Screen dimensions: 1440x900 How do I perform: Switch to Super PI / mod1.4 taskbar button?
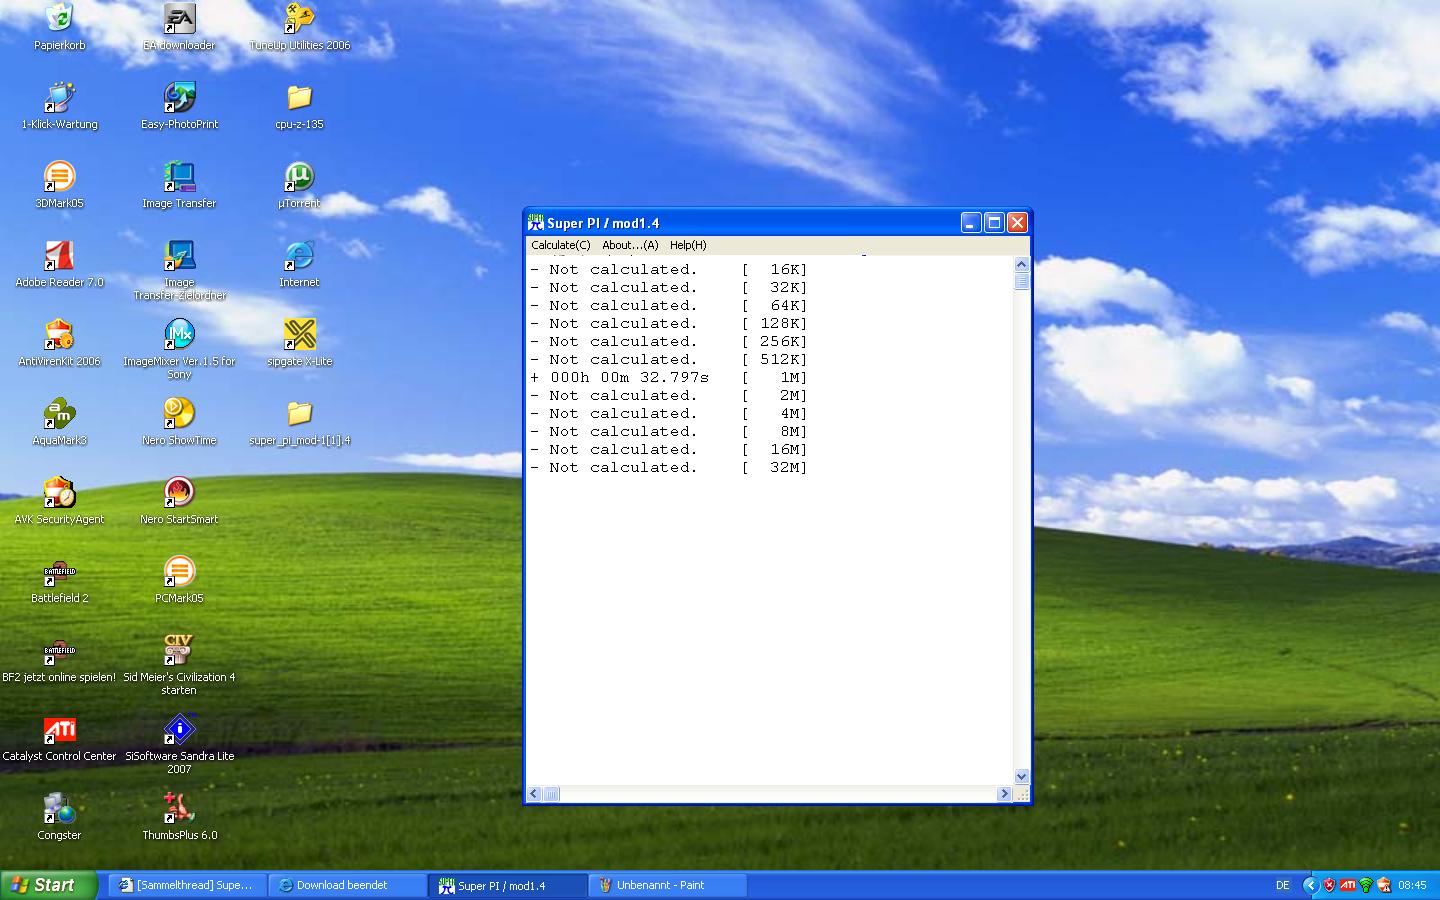[x=508, y=885]
